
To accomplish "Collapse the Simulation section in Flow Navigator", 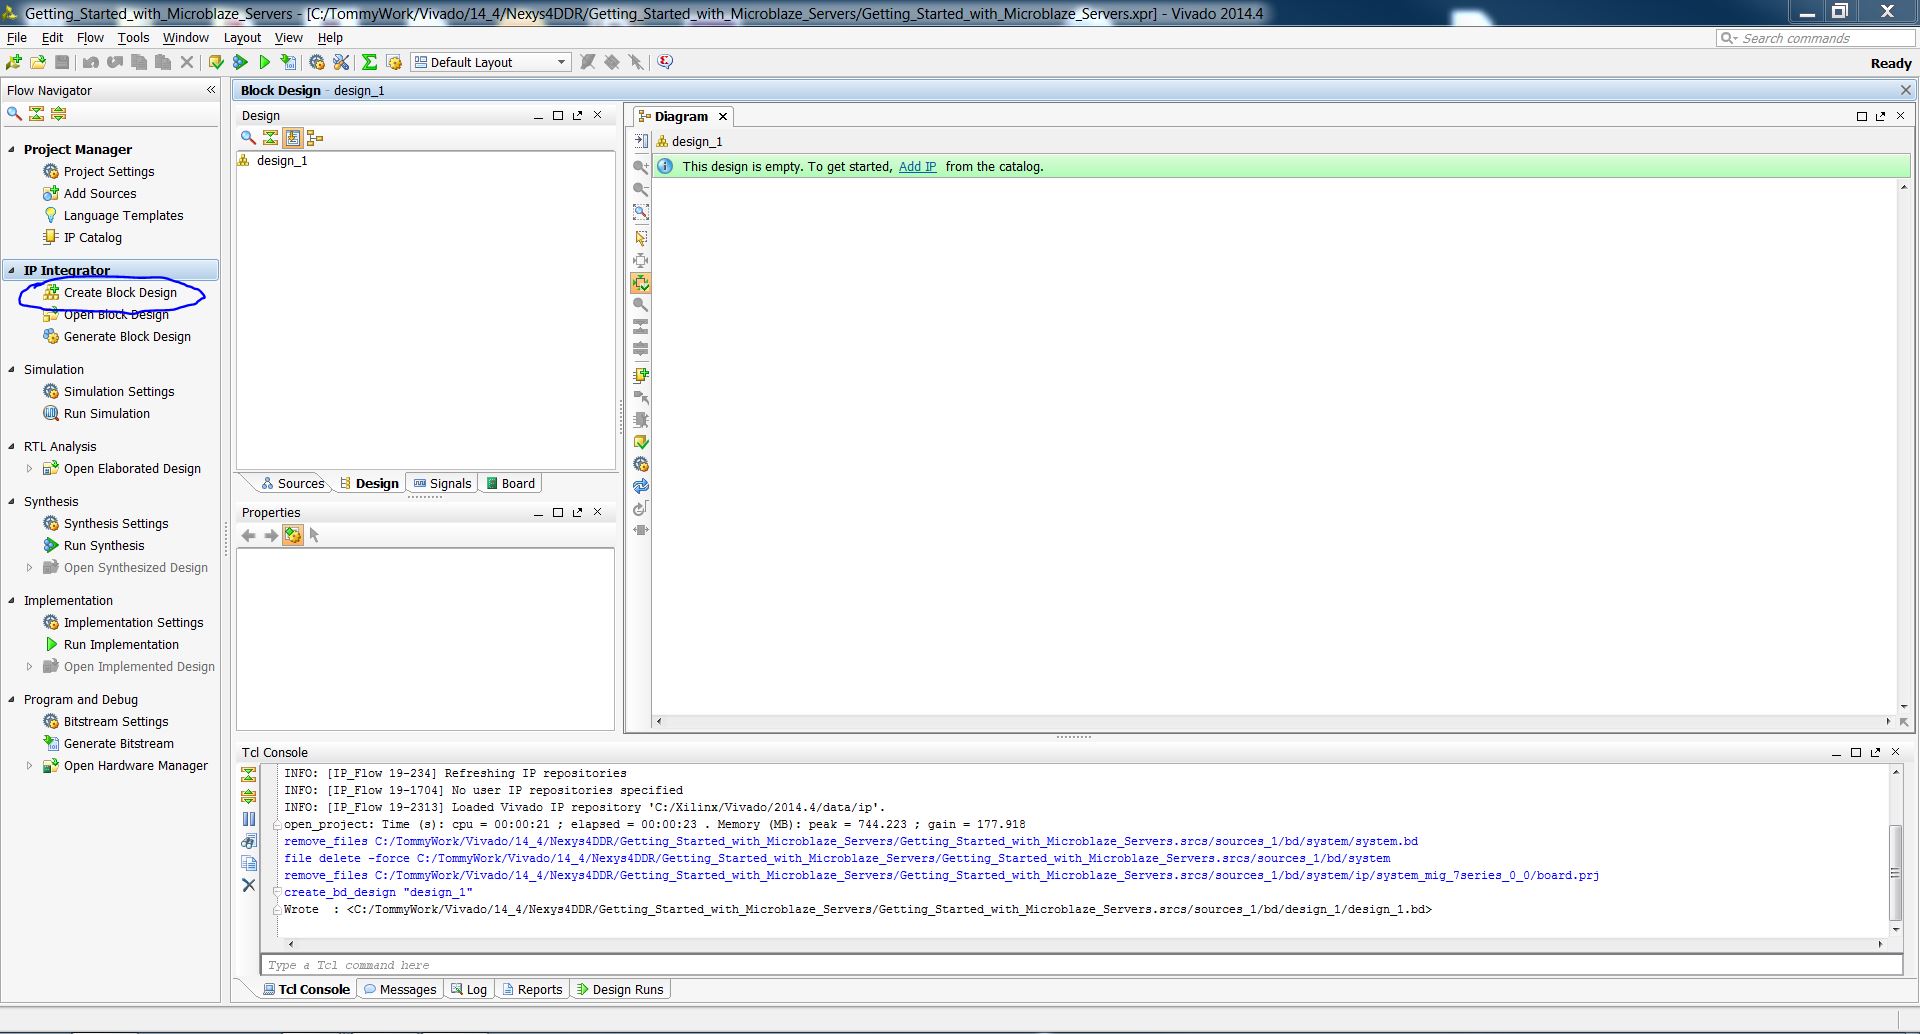I will coord(12,369).
